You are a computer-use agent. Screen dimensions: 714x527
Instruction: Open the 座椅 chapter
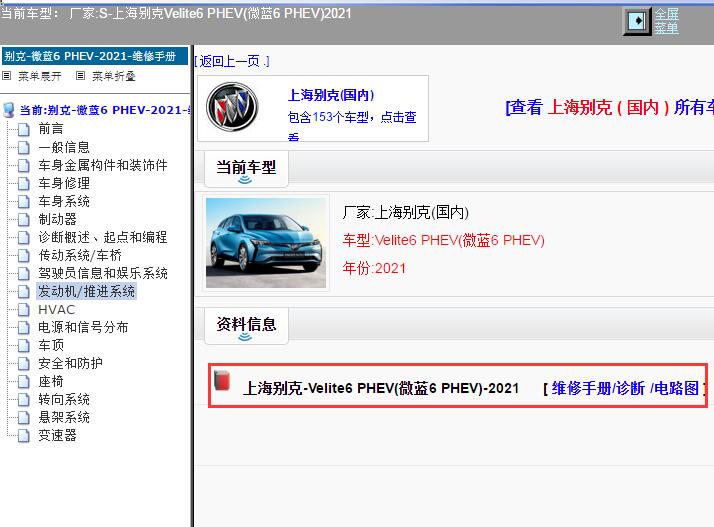51,381
